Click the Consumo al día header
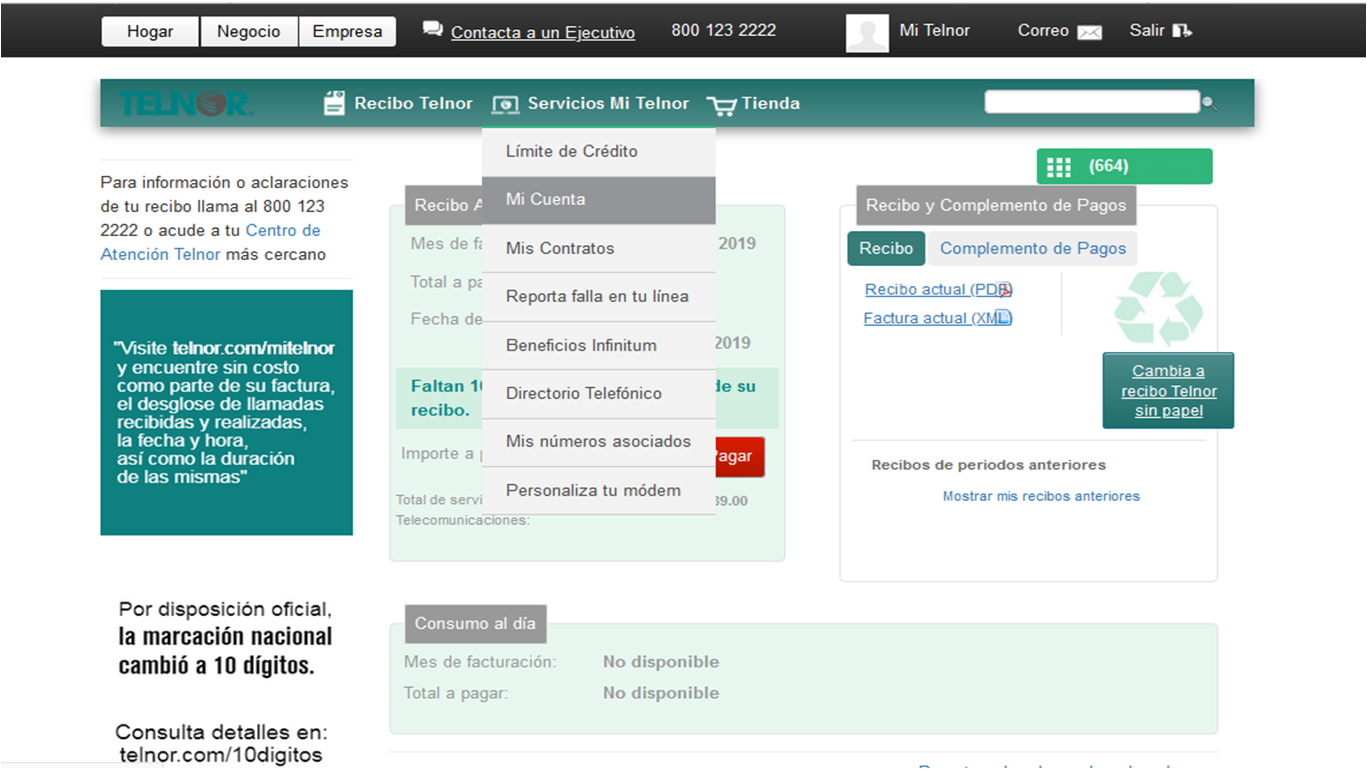 pos(475,624)
